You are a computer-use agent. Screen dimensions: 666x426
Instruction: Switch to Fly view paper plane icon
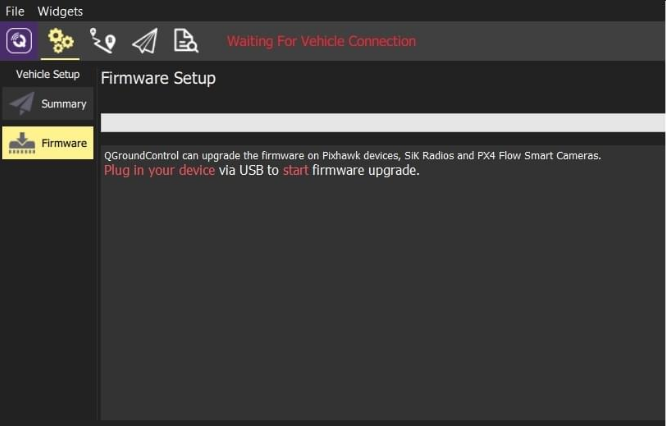point(145,41)
